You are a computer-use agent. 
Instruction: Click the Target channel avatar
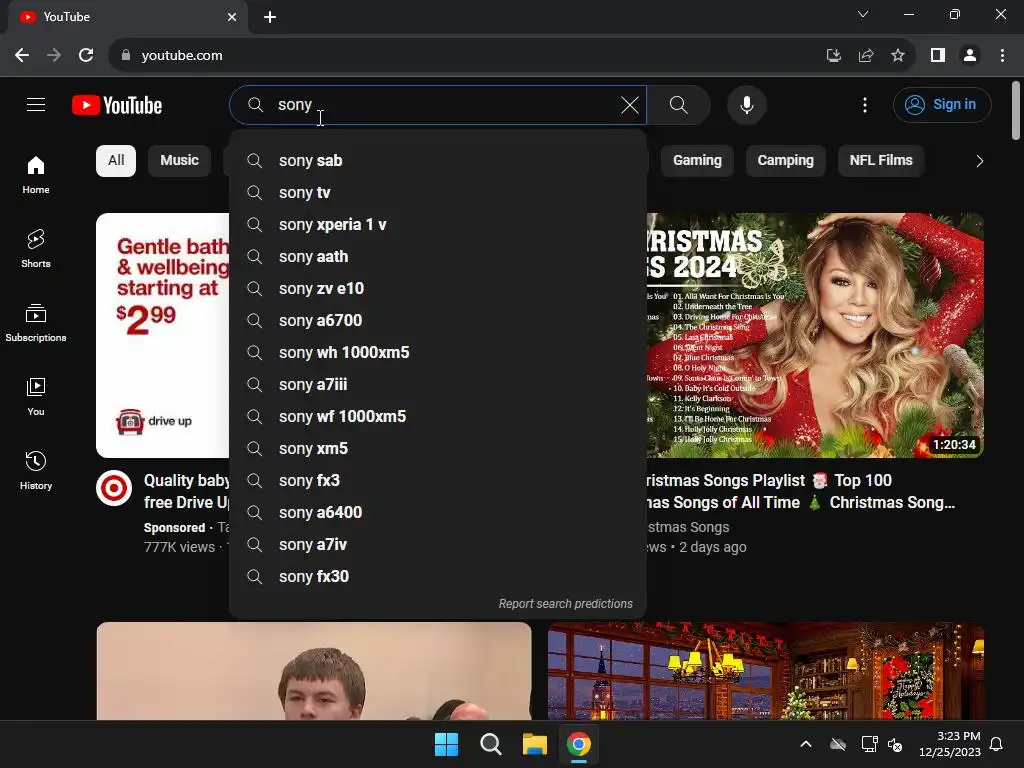pos(114,488)
